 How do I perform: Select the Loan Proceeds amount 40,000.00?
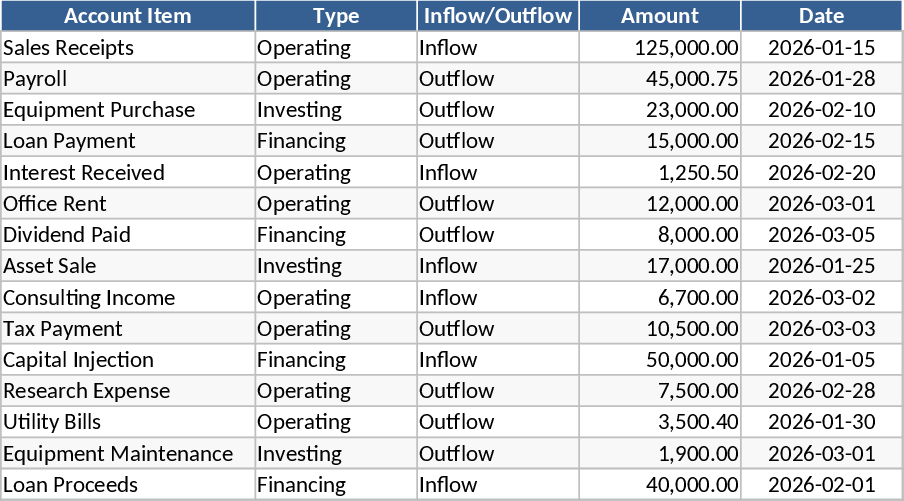tap(686, 485)
